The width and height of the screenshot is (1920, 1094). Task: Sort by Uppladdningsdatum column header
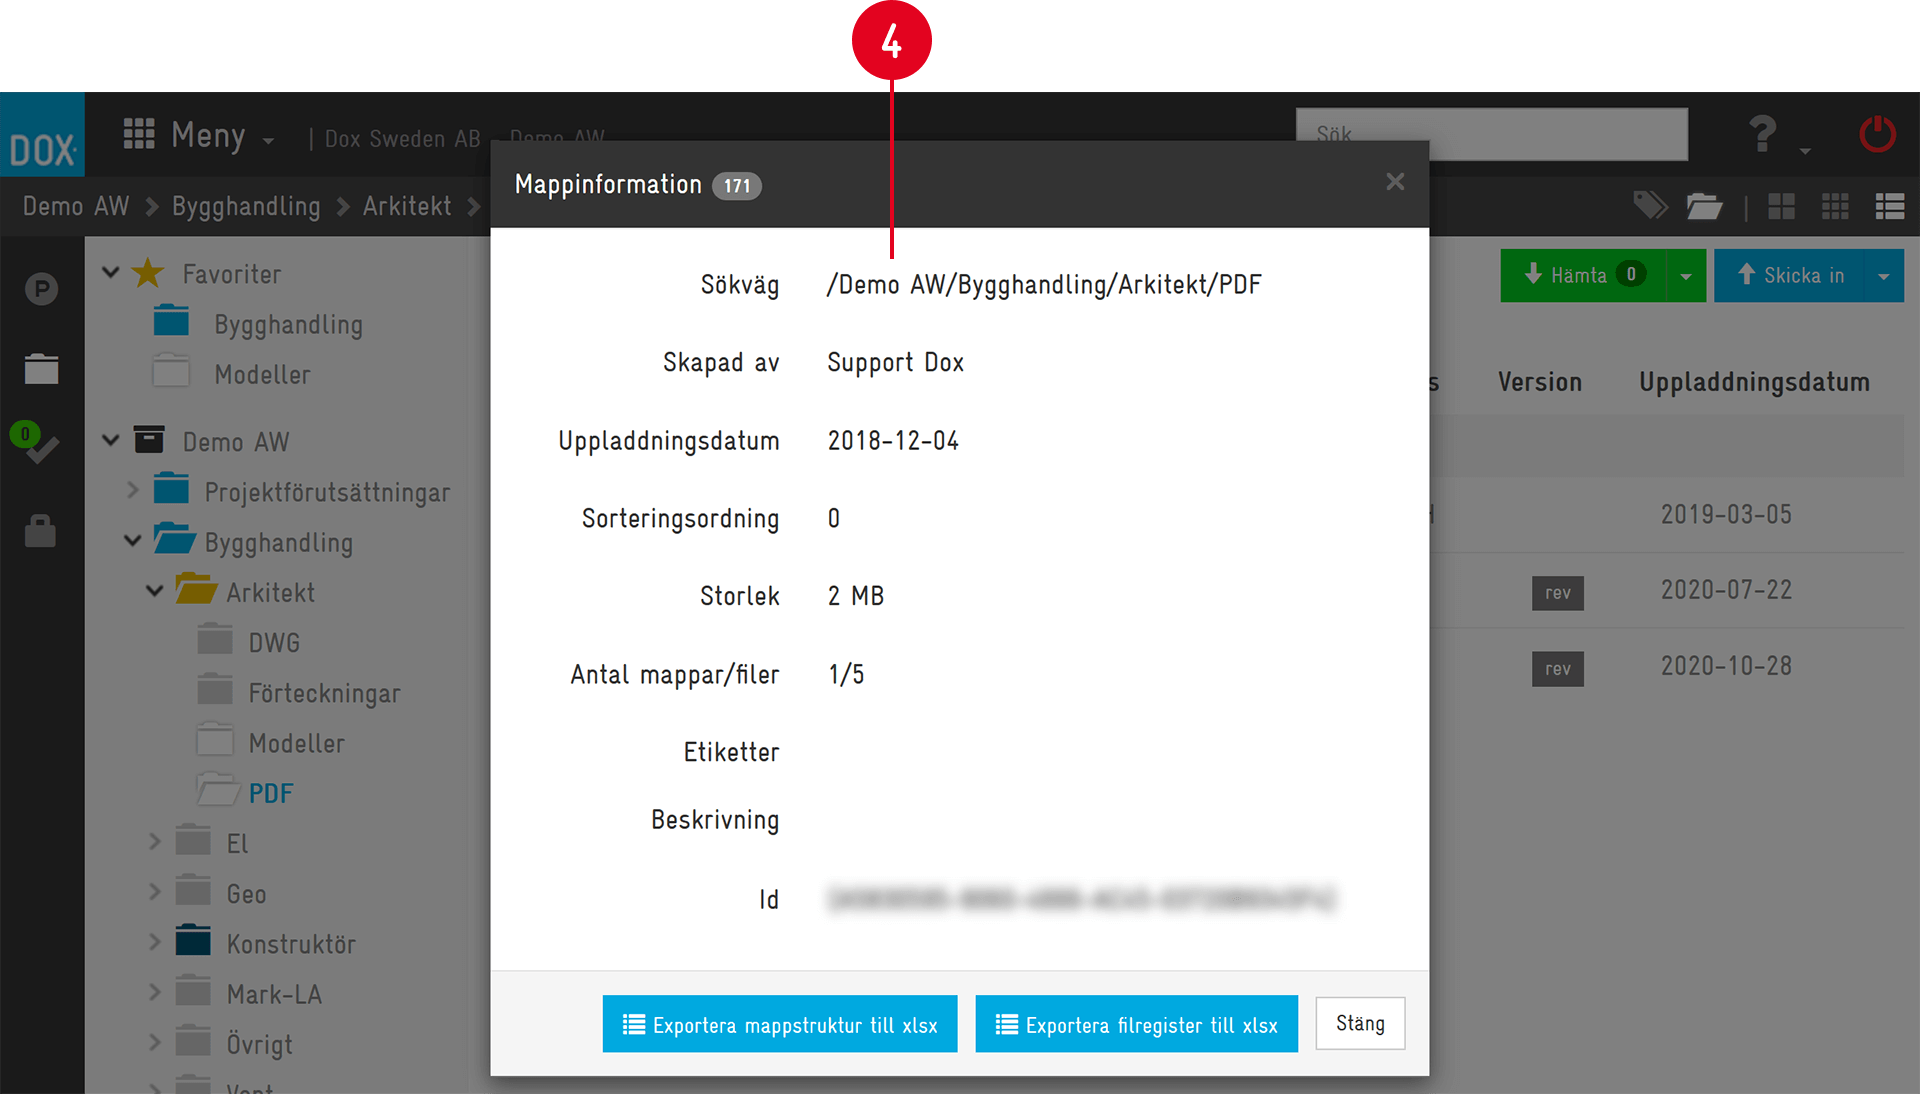(1754, 381)
